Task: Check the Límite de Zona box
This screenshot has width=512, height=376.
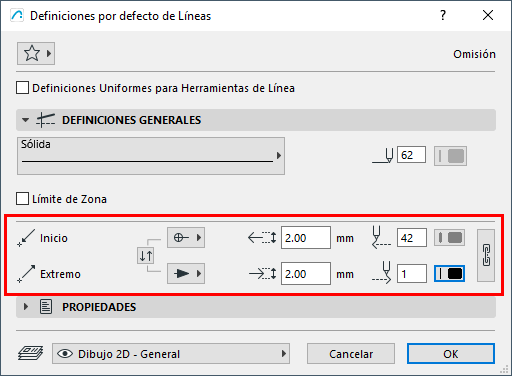Action: point(22,199)
